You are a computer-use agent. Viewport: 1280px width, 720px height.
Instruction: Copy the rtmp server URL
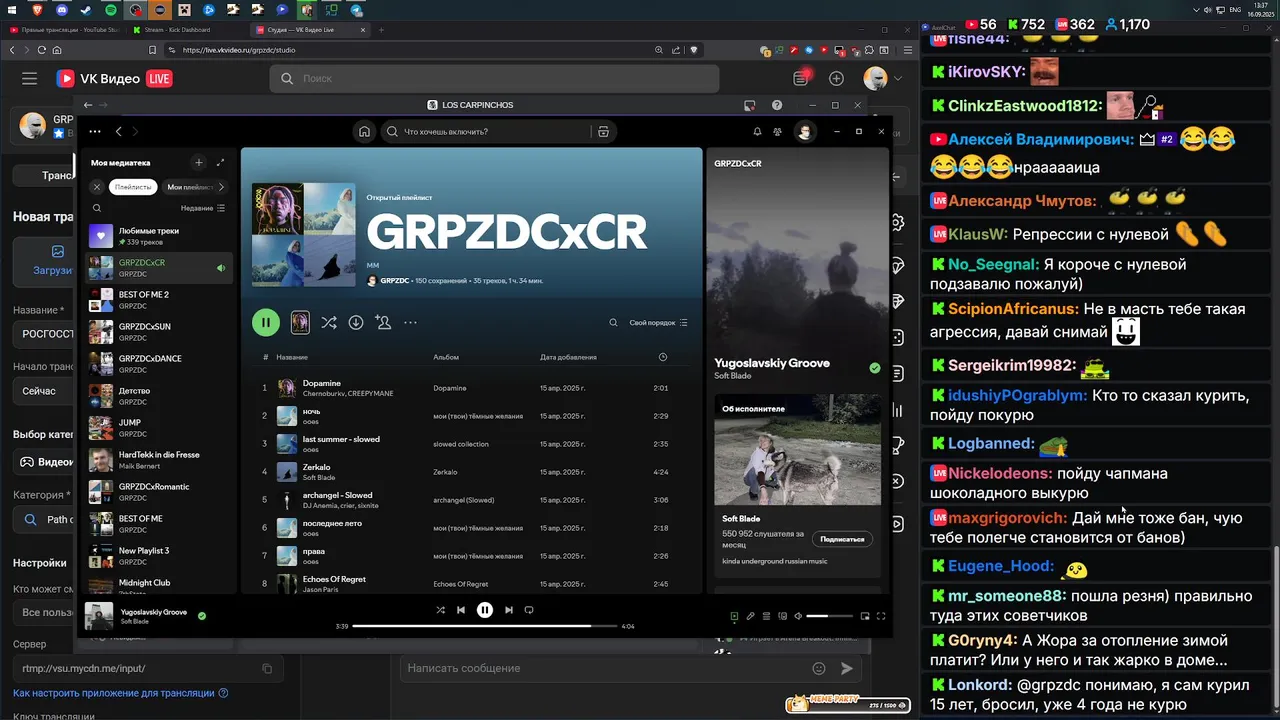tap(267, 668)
